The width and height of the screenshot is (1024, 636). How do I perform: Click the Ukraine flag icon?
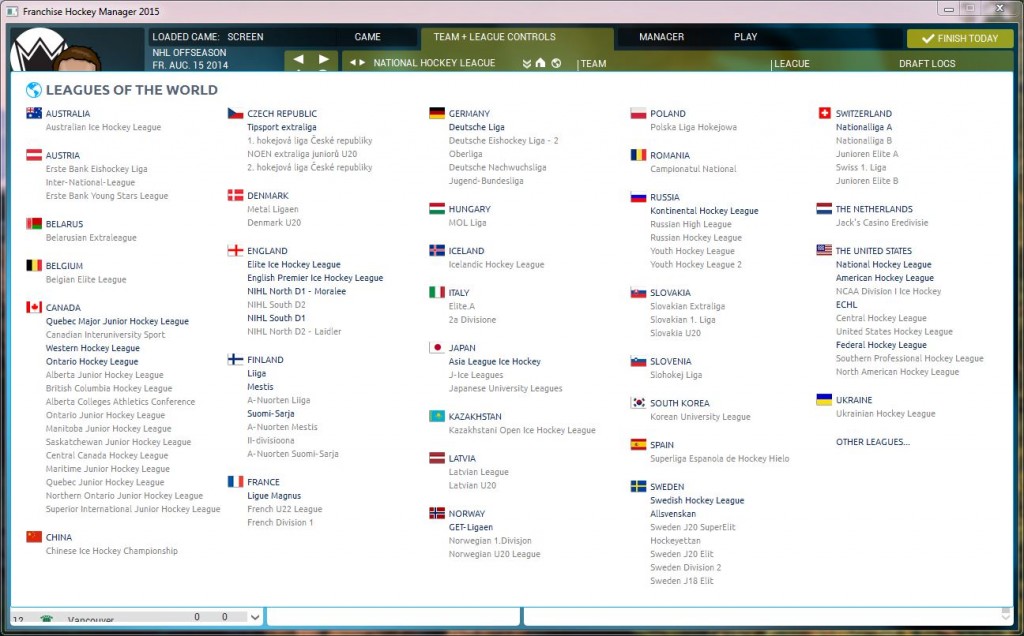[824, 400]
